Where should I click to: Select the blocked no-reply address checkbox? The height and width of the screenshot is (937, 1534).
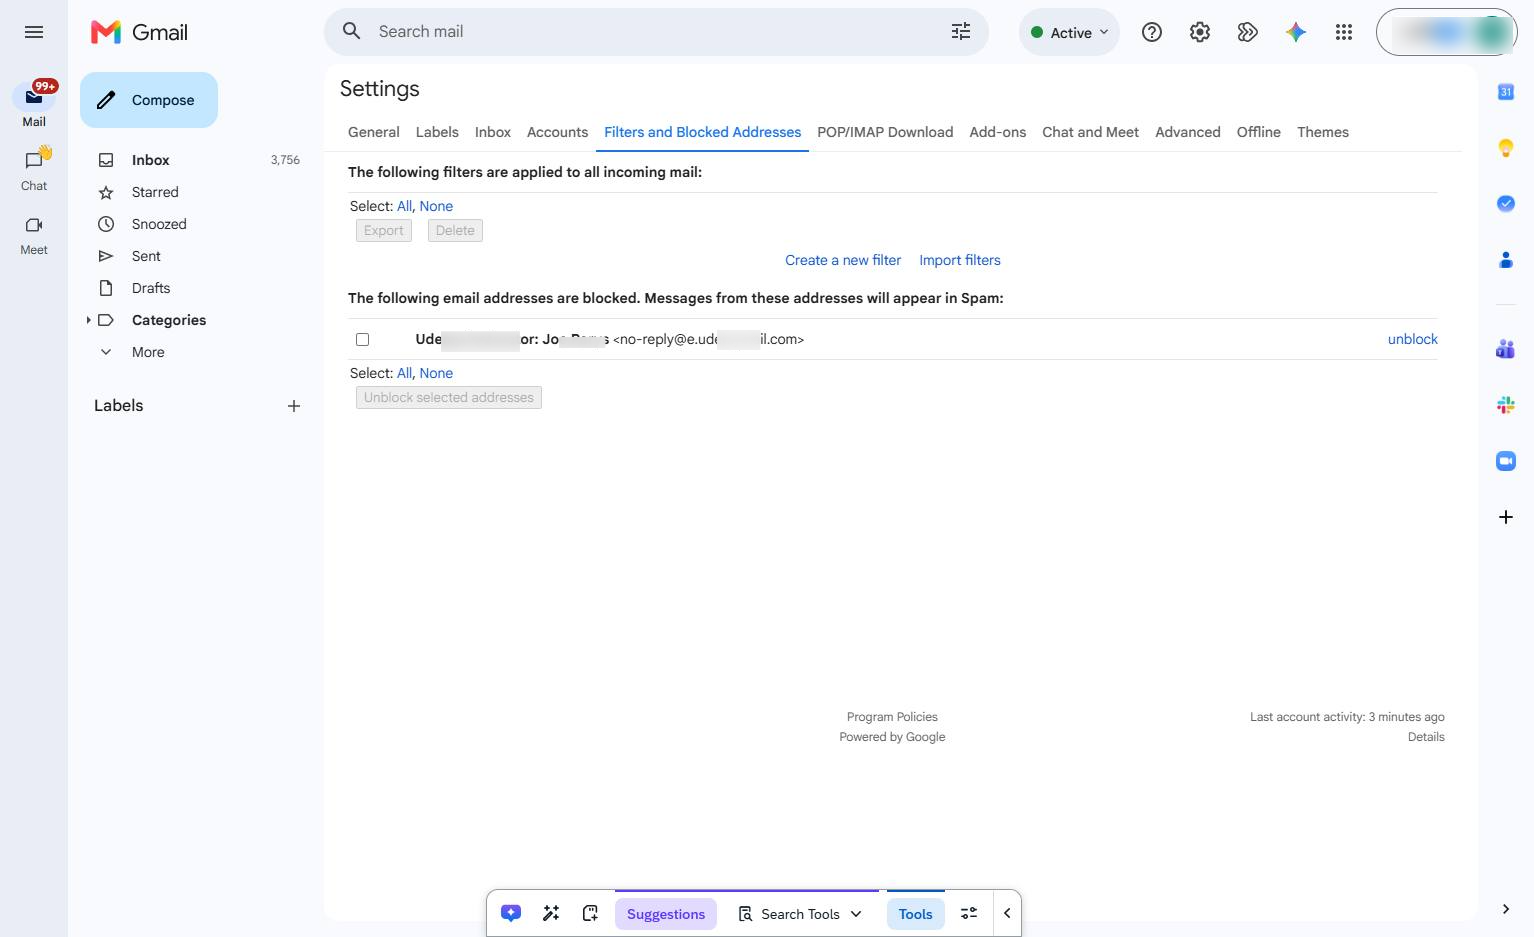[363, 340]
